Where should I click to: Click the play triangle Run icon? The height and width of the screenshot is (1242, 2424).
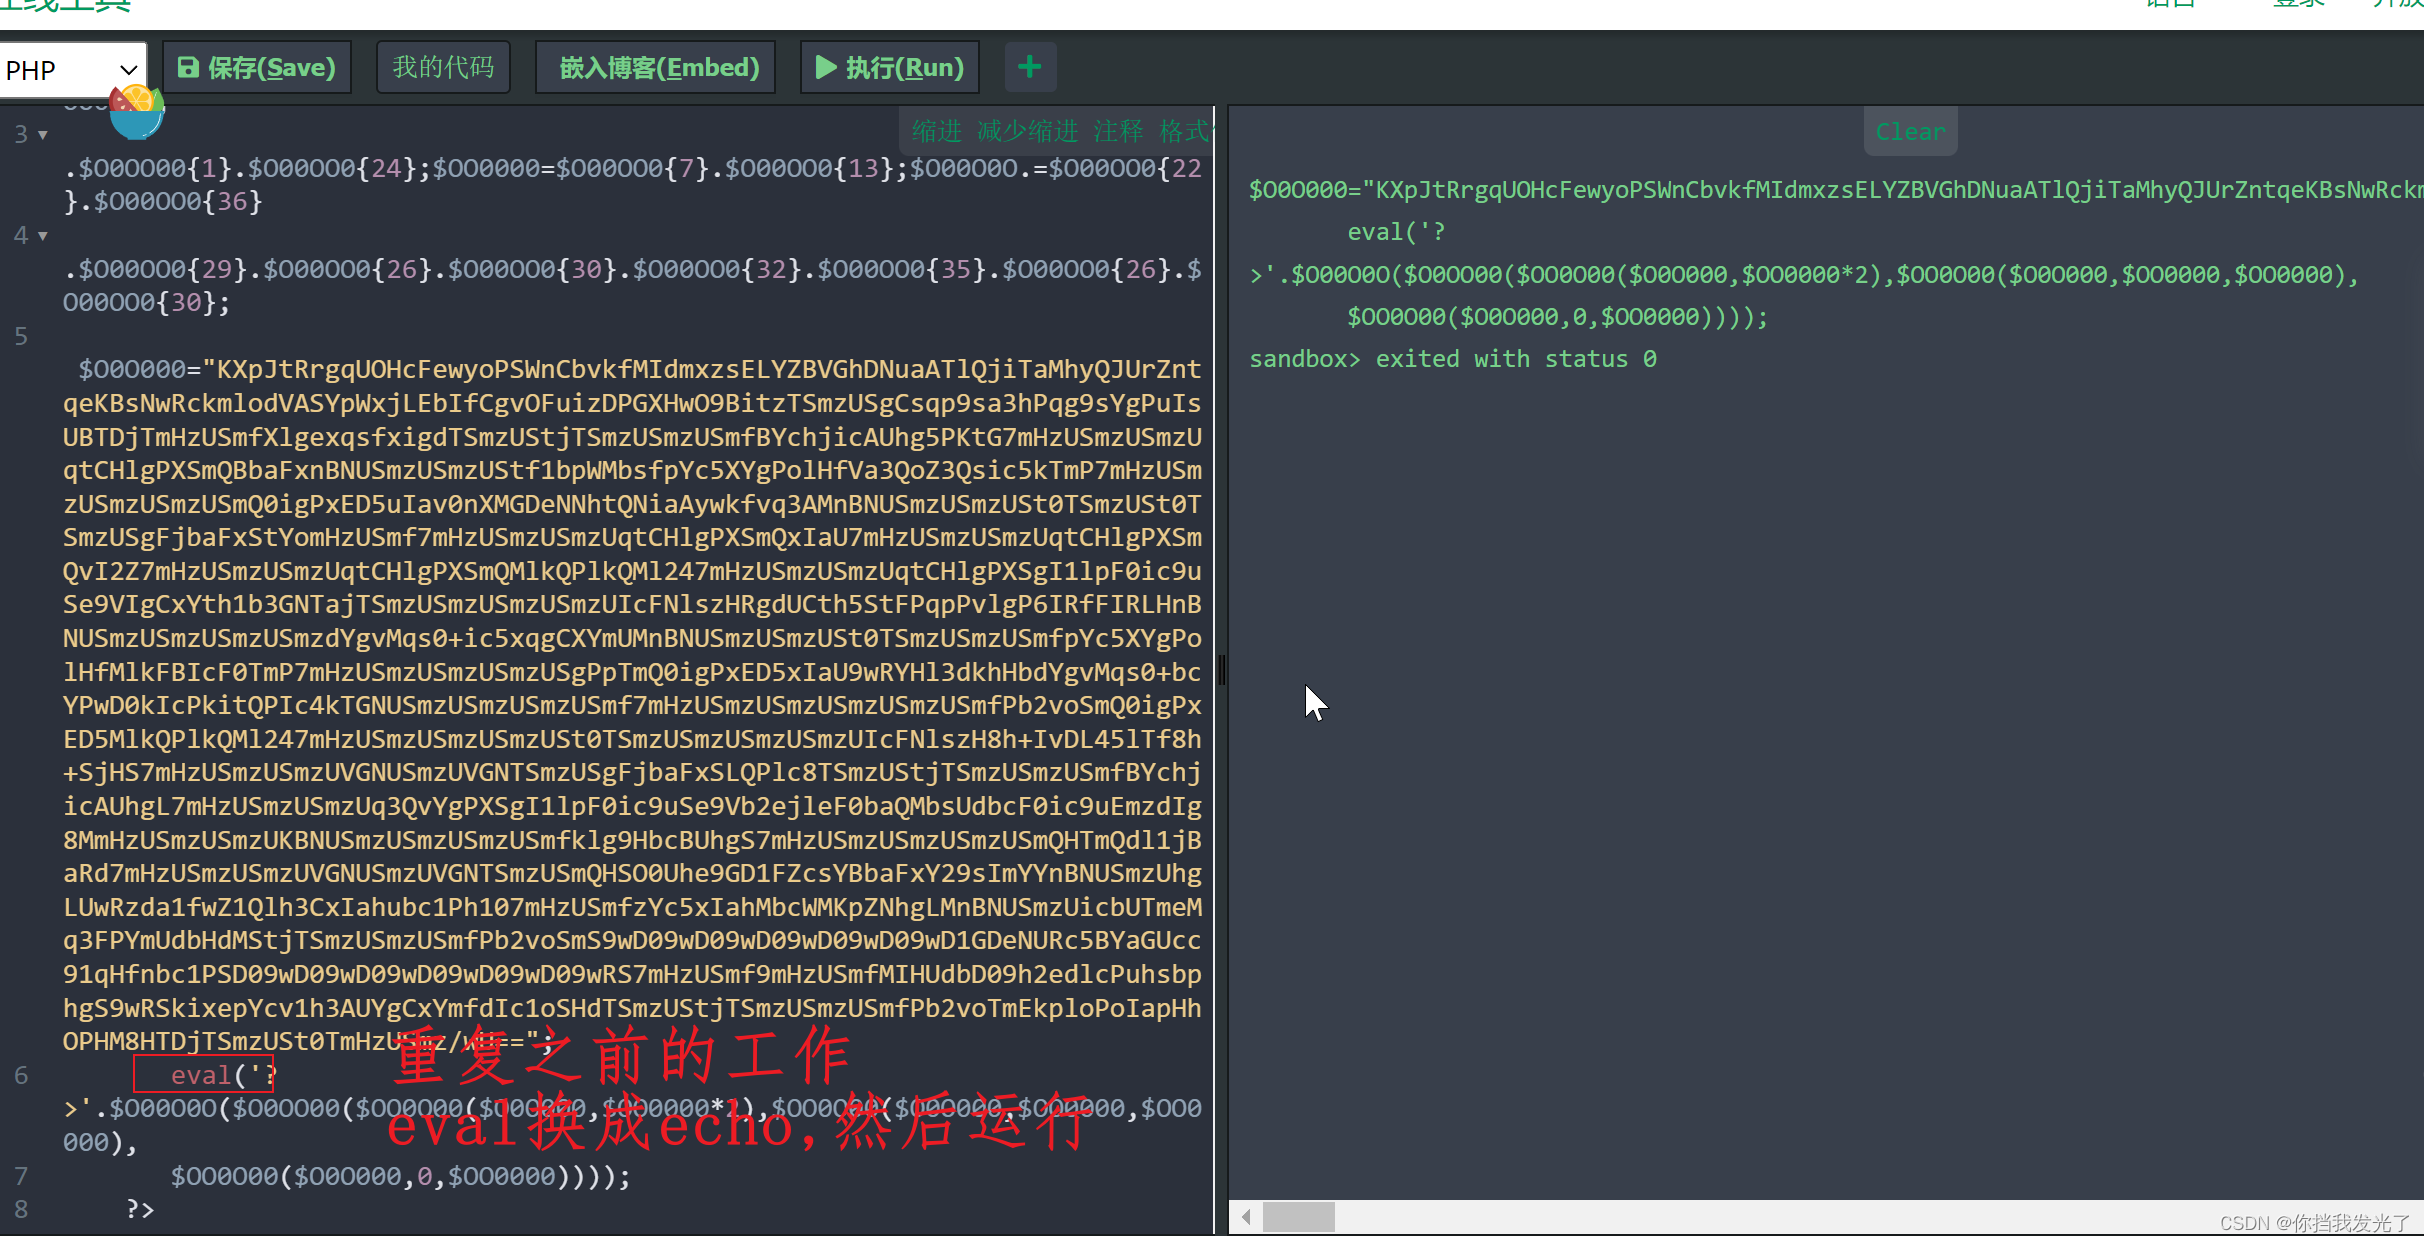coord(825,67)
